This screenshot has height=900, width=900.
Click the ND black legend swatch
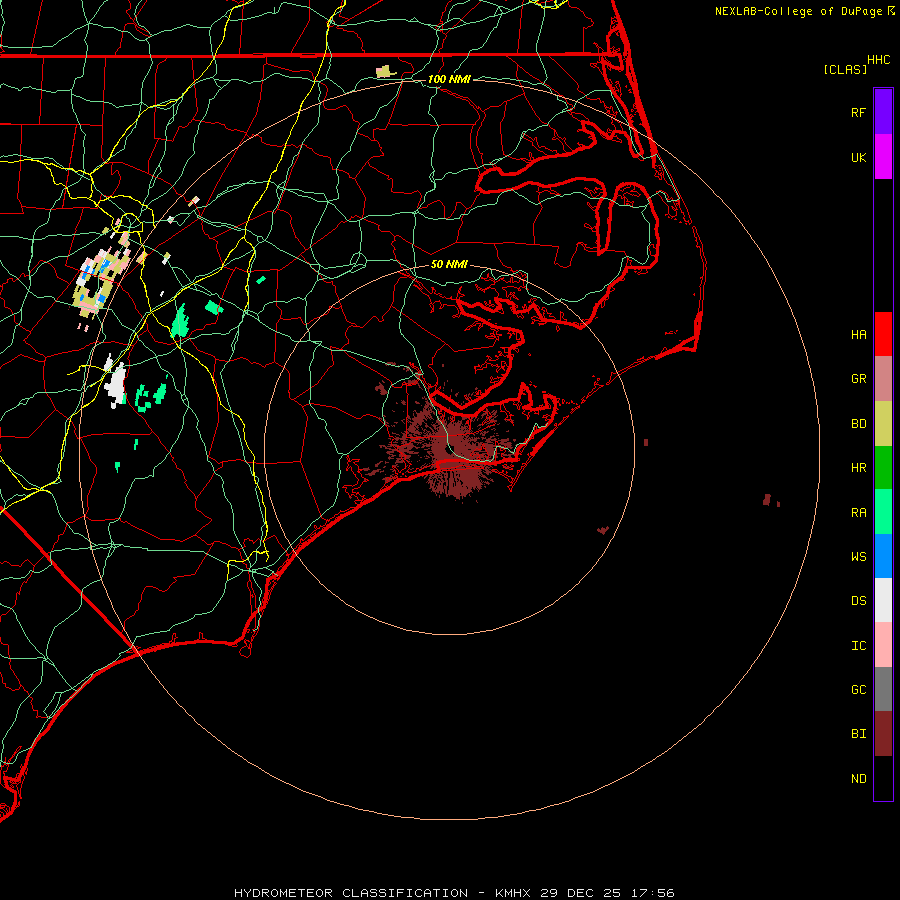click(883, 778)
